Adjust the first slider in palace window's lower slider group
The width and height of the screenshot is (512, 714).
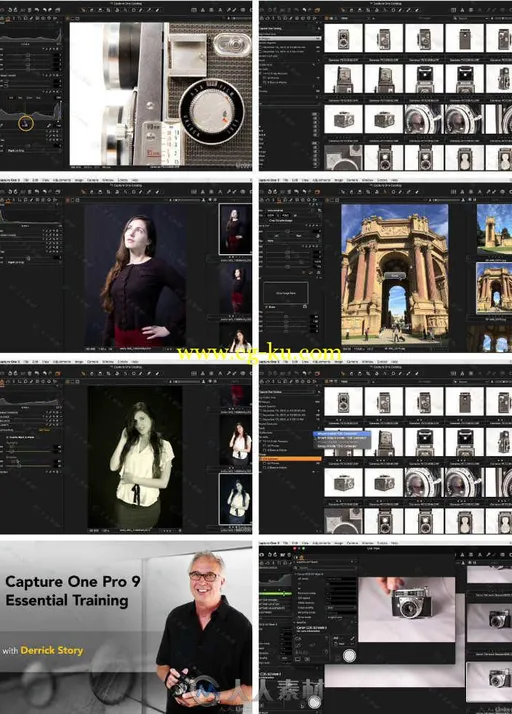(x=287, y=316)
